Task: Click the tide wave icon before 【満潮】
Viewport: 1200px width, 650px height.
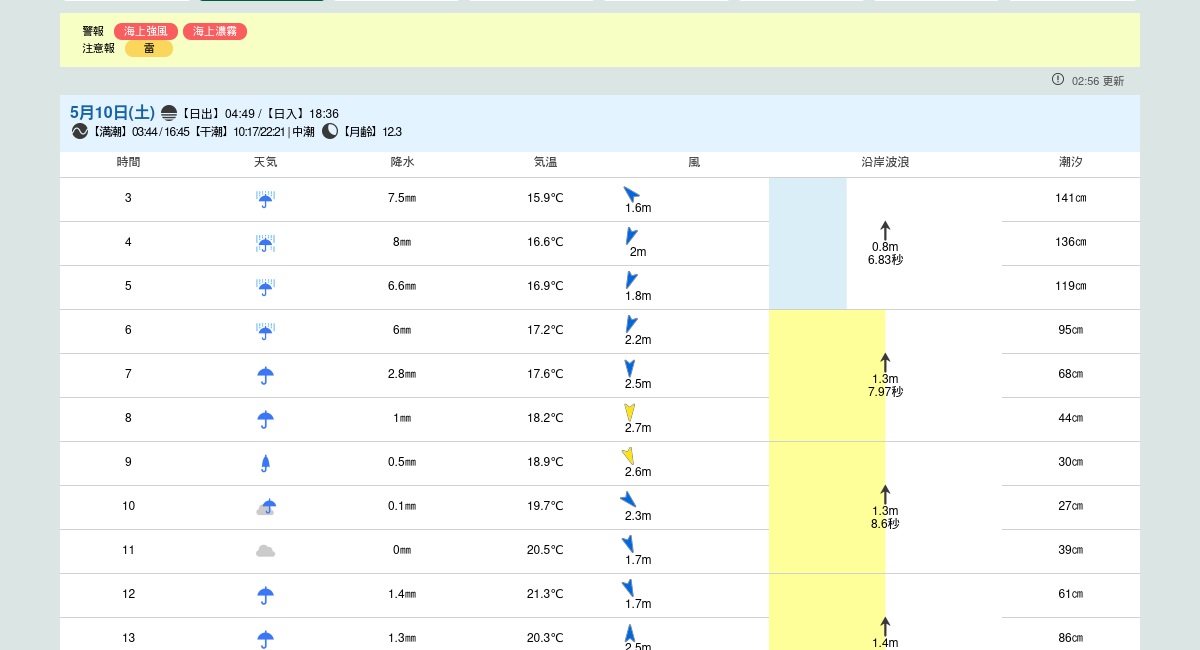Action: 80,131
